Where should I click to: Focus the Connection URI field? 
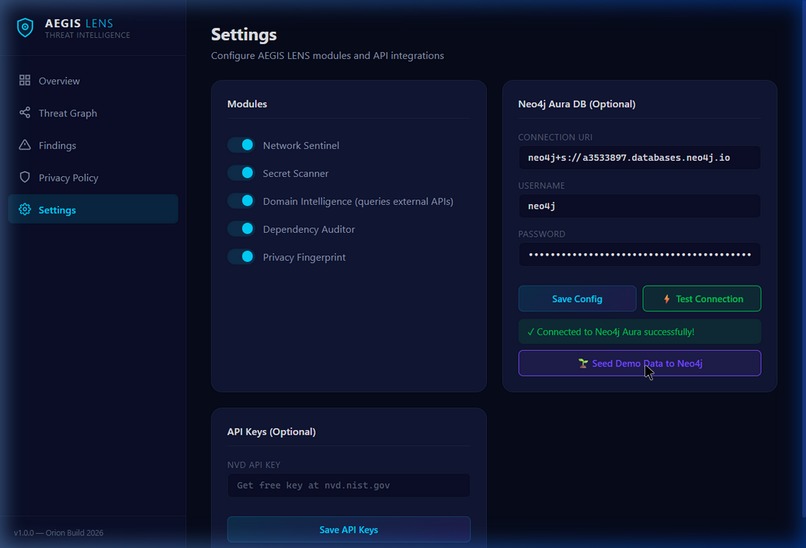click(x=639, y=157)
